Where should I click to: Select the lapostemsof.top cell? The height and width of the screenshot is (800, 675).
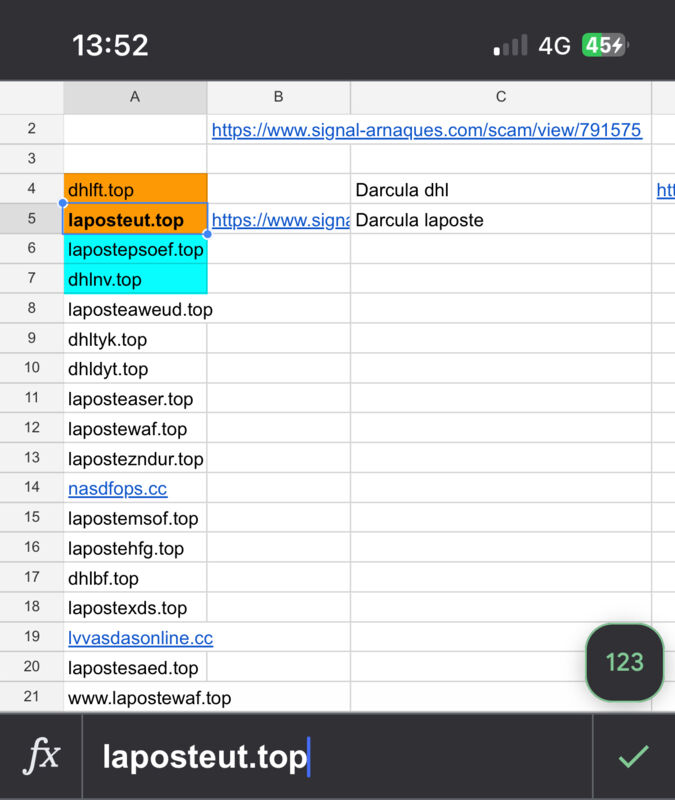[135, 518]
